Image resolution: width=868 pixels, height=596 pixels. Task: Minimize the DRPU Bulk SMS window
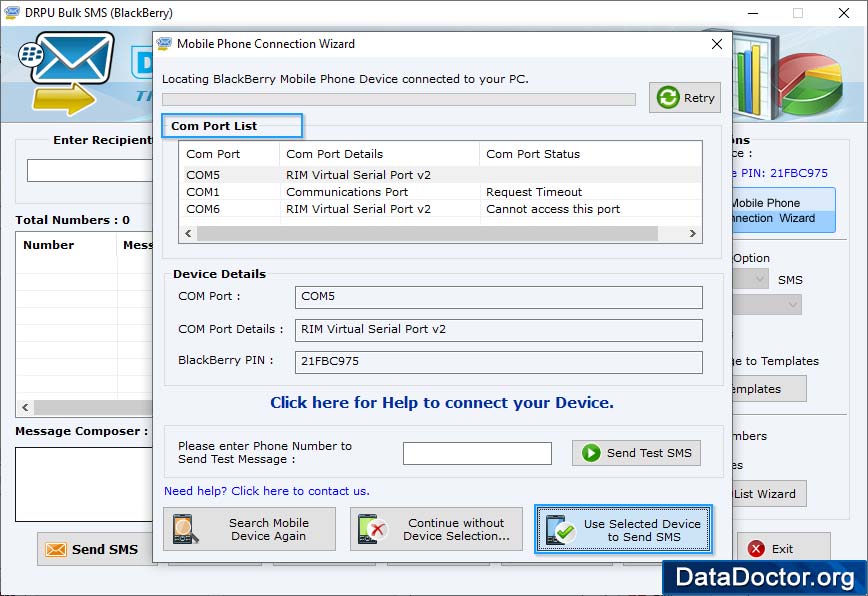click(752, 13)
